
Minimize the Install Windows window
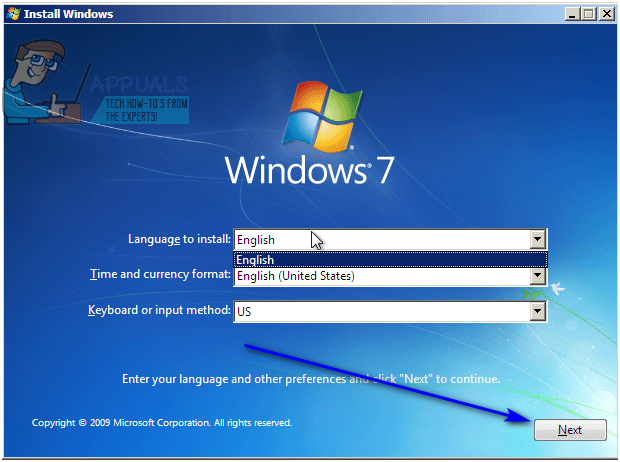(x=572, y=14)
